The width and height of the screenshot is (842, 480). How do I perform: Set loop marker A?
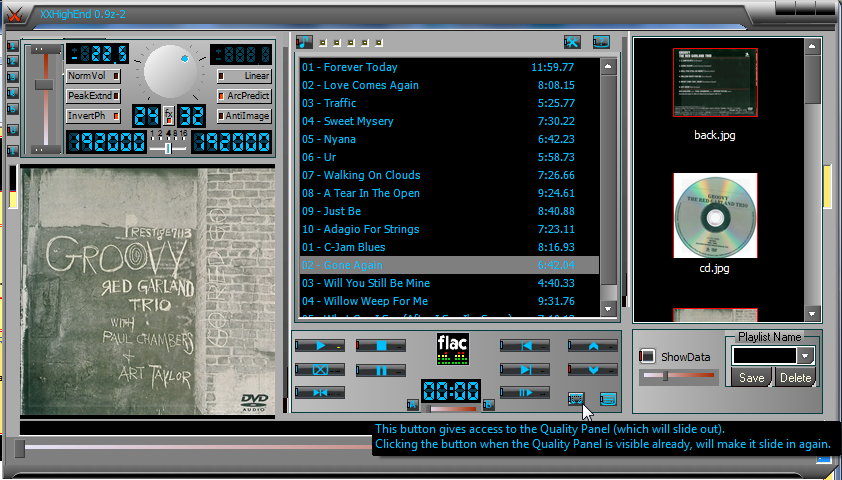pyautogui.click(x=412, y=405)
